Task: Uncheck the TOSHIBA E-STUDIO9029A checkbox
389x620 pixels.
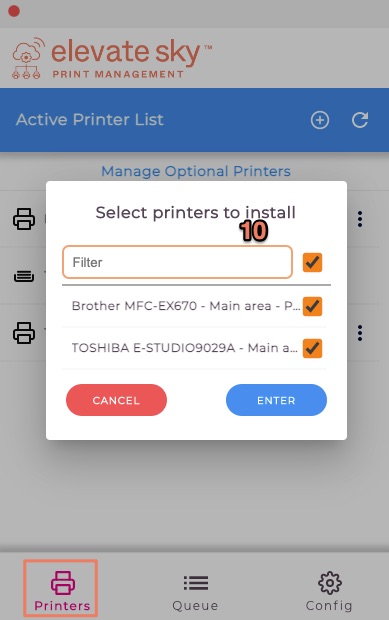Action: [312, 348]
